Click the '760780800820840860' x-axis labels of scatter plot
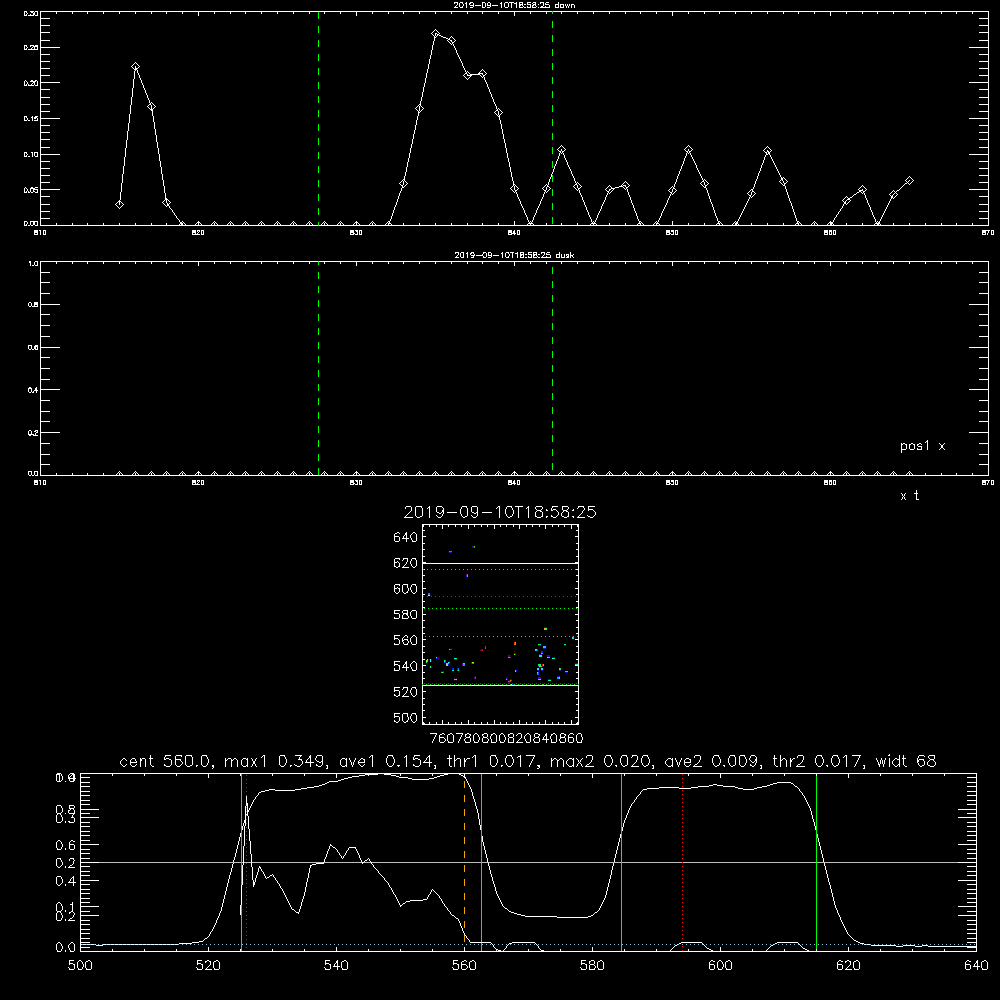This screenshot has height=1000, width=1000. tap(506, 738)
